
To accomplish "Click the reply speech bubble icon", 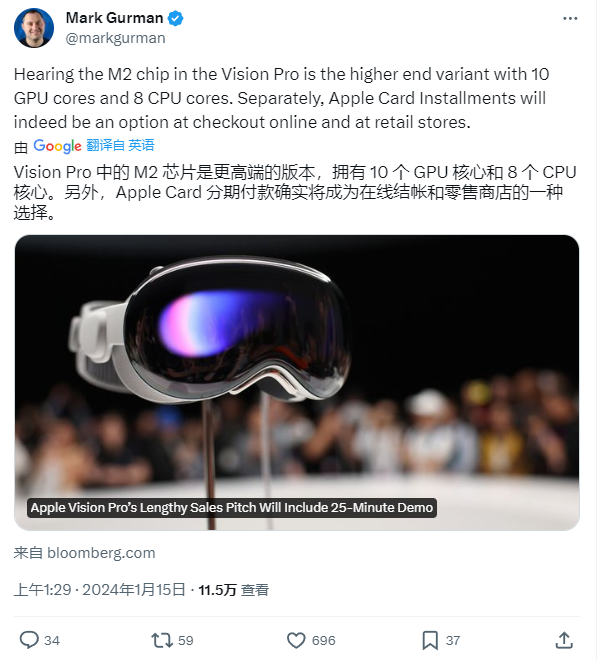I will (29, 641).
